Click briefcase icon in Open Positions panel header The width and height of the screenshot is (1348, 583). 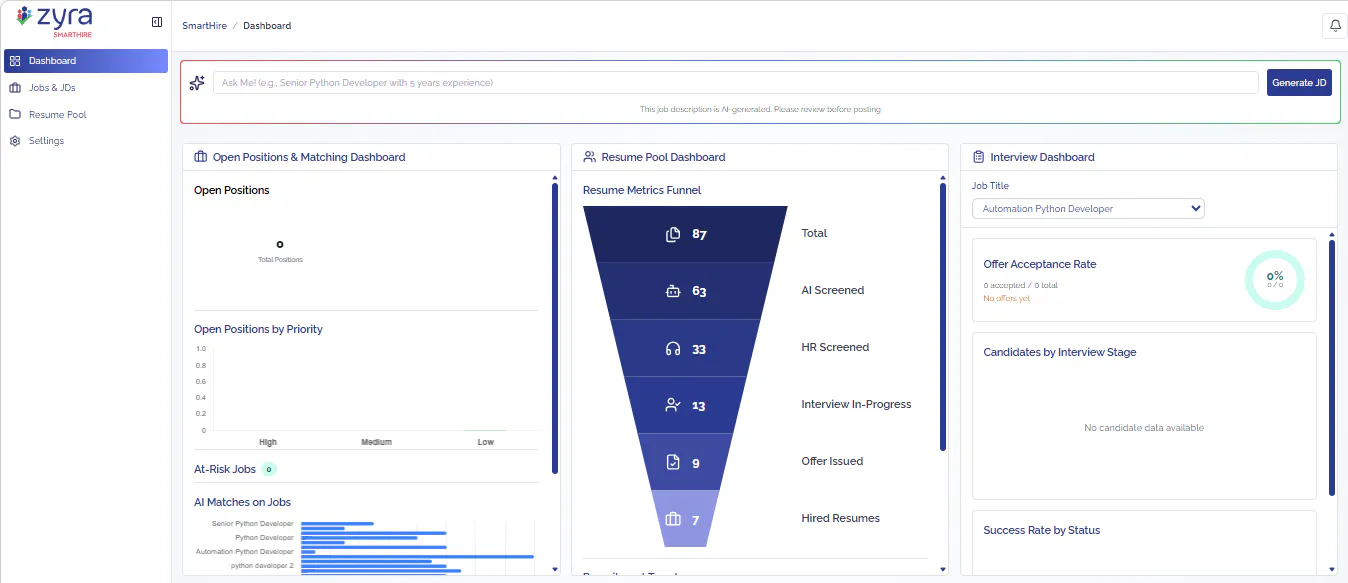click(x=201, y=157)
